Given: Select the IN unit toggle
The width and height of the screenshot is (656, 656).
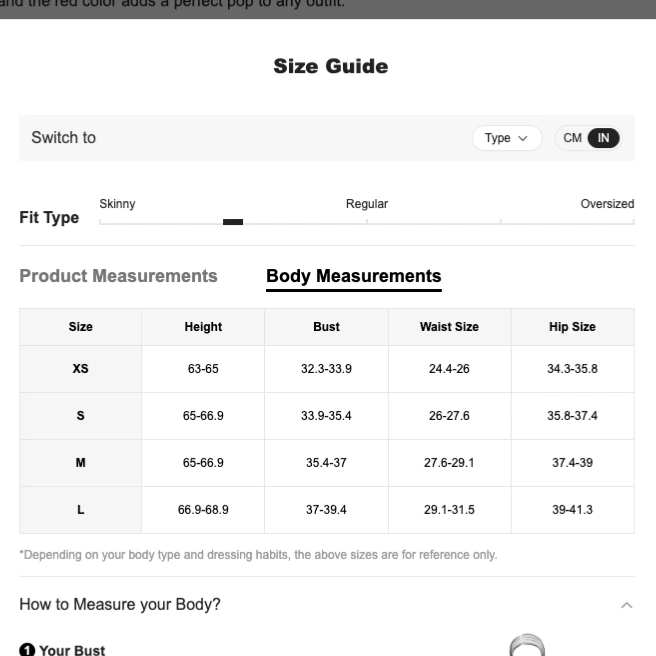Looking at the screenshot, I should 603,138.
